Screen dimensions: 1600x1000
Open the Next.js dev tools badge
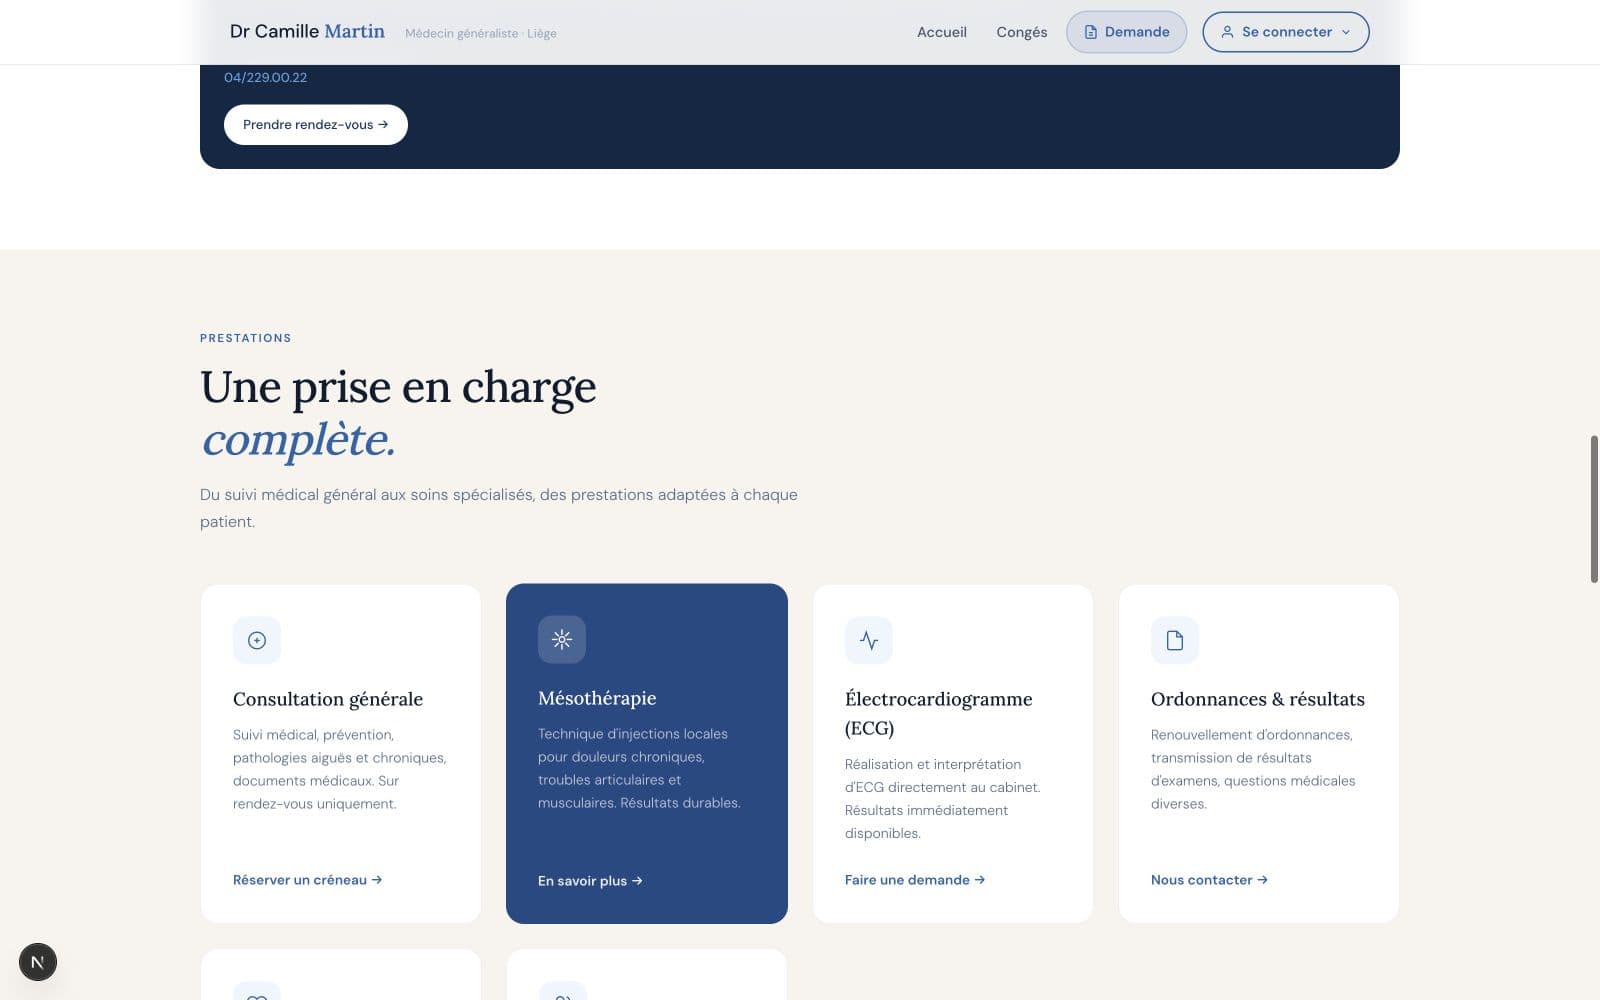[38, 962]
